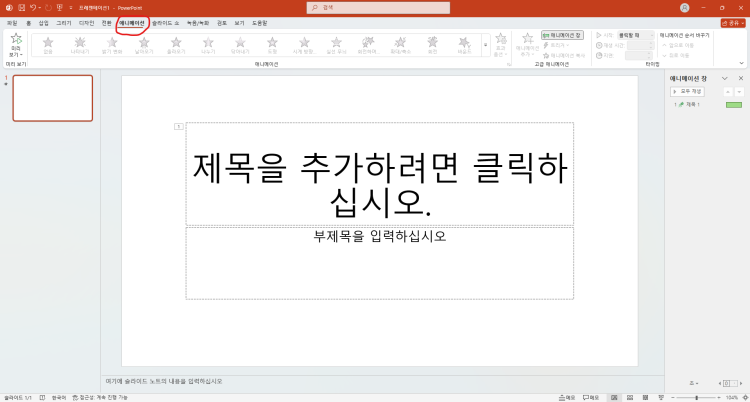Move animation up arrow in Animation Pane
Screen dimensions: 750x402
[728, 91]
